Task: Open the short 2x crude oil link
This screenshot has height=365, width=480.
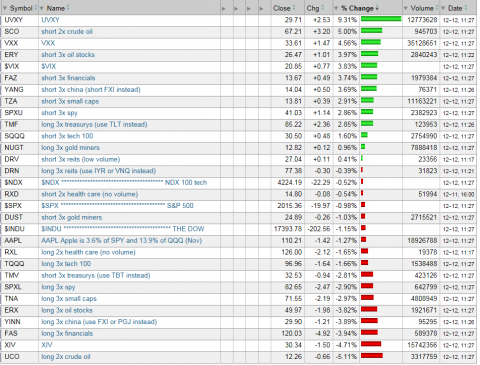Action: pyautogui.click(x=67, y=32)
